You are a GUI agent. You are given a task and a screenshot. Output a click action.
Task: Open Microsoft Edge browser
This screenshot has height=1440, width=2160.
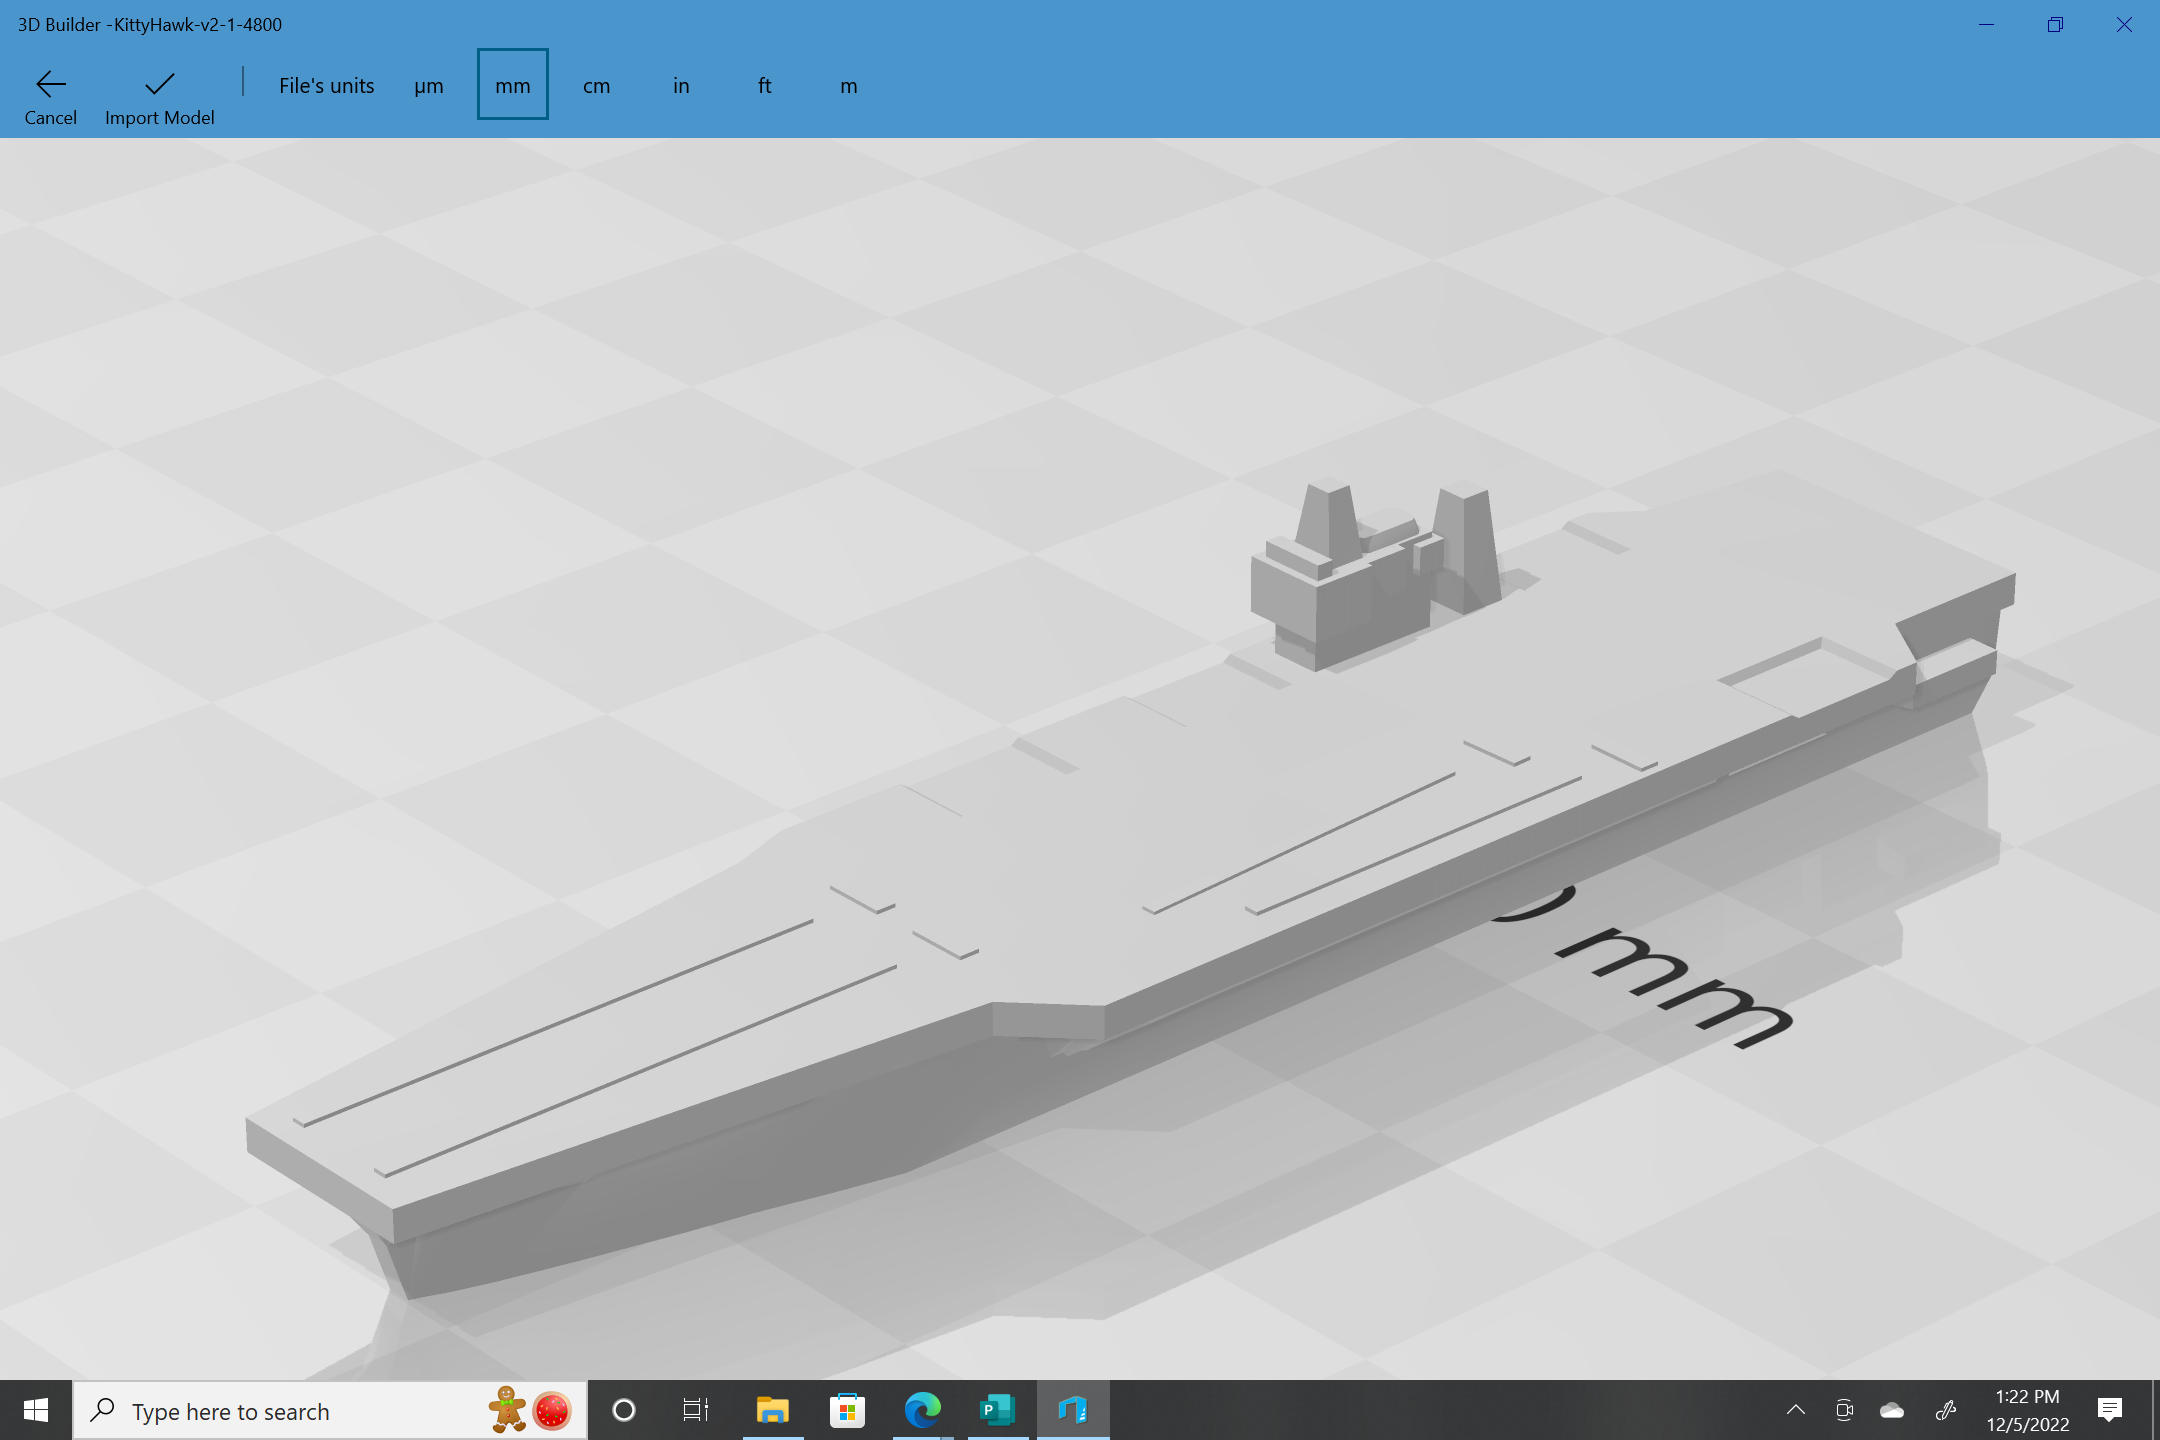922,1410
